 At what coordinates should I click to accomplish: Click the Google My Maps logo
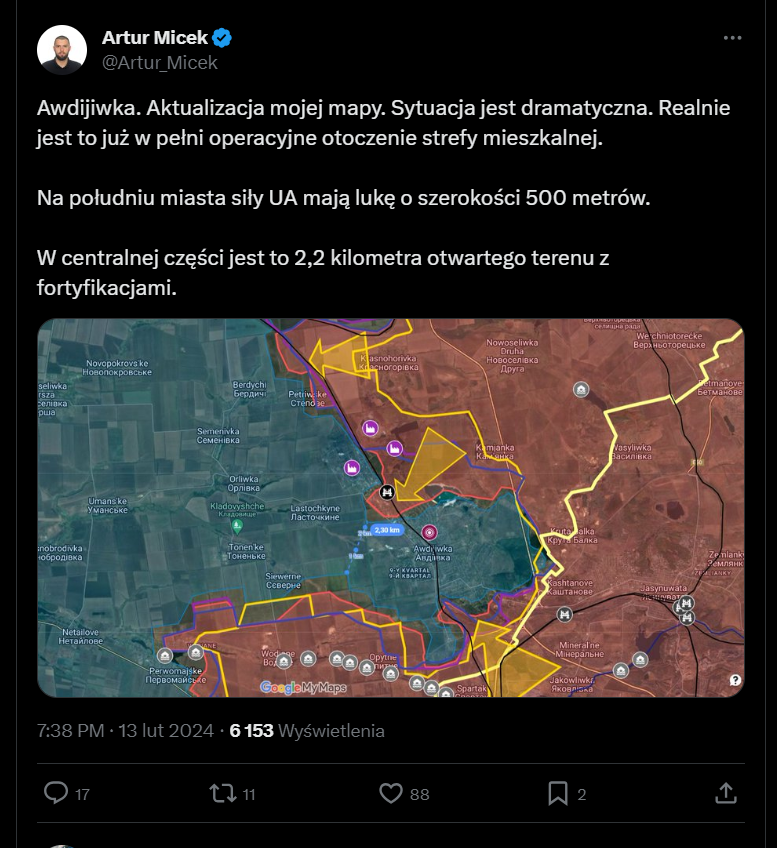(x=303, y=687)
